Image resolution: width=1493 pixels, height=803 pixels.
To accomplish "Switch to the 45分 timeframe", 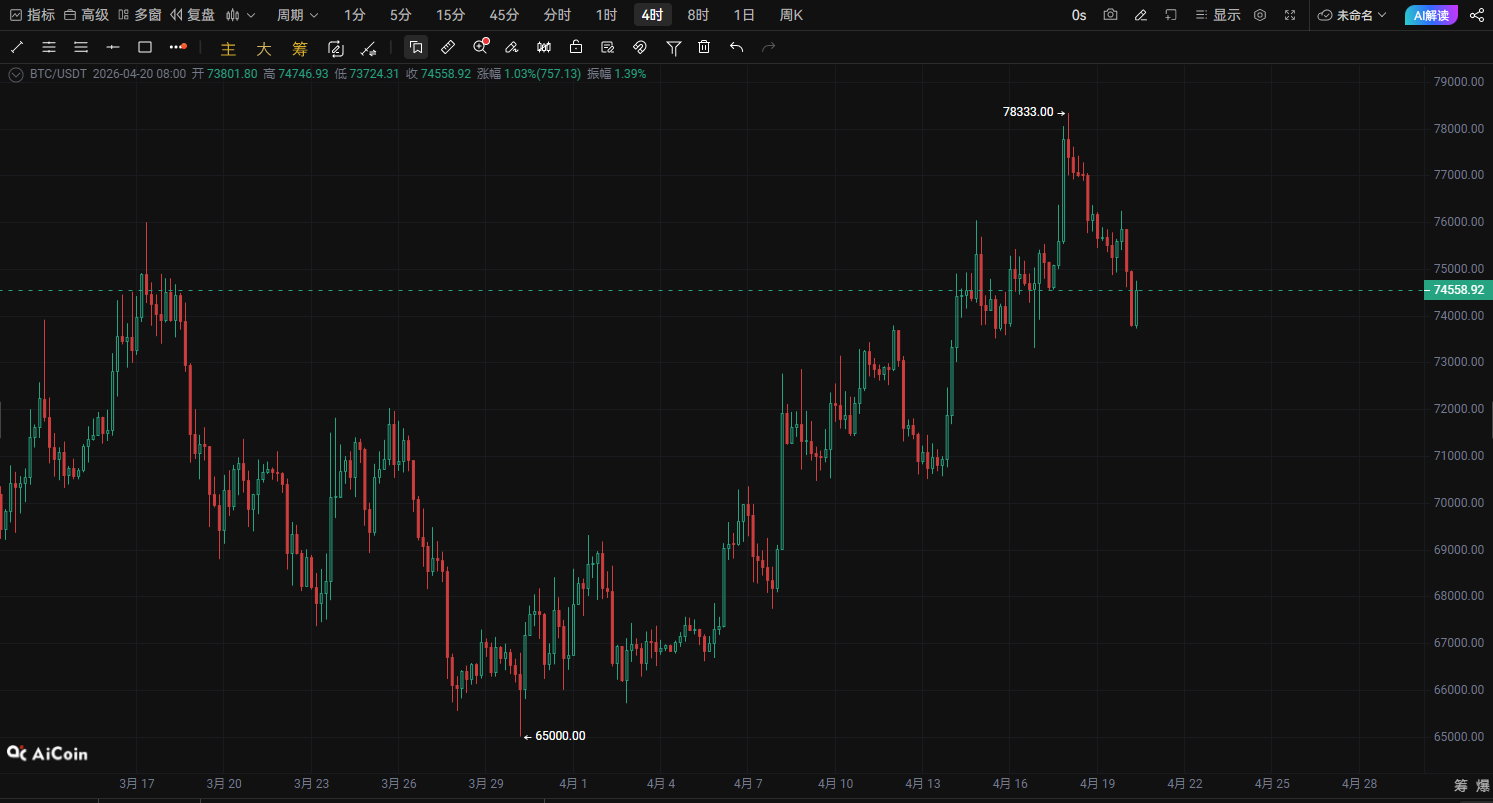I will click(504, 15).
